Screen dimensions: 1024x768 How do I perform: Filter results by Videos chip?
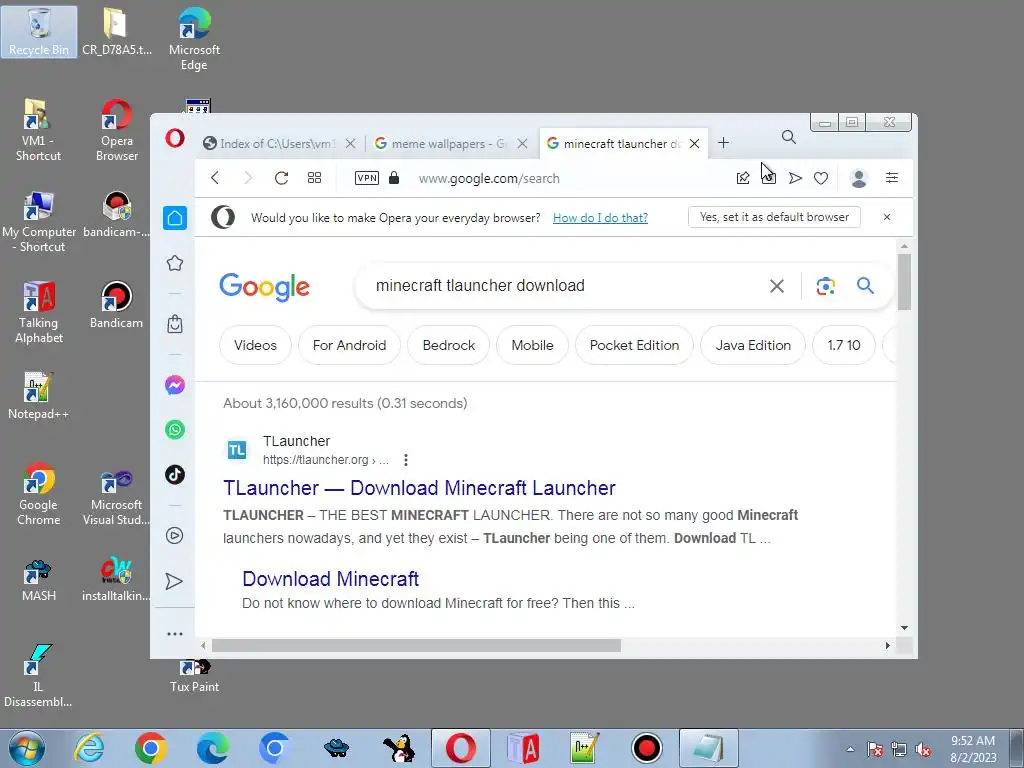[255, 345]
